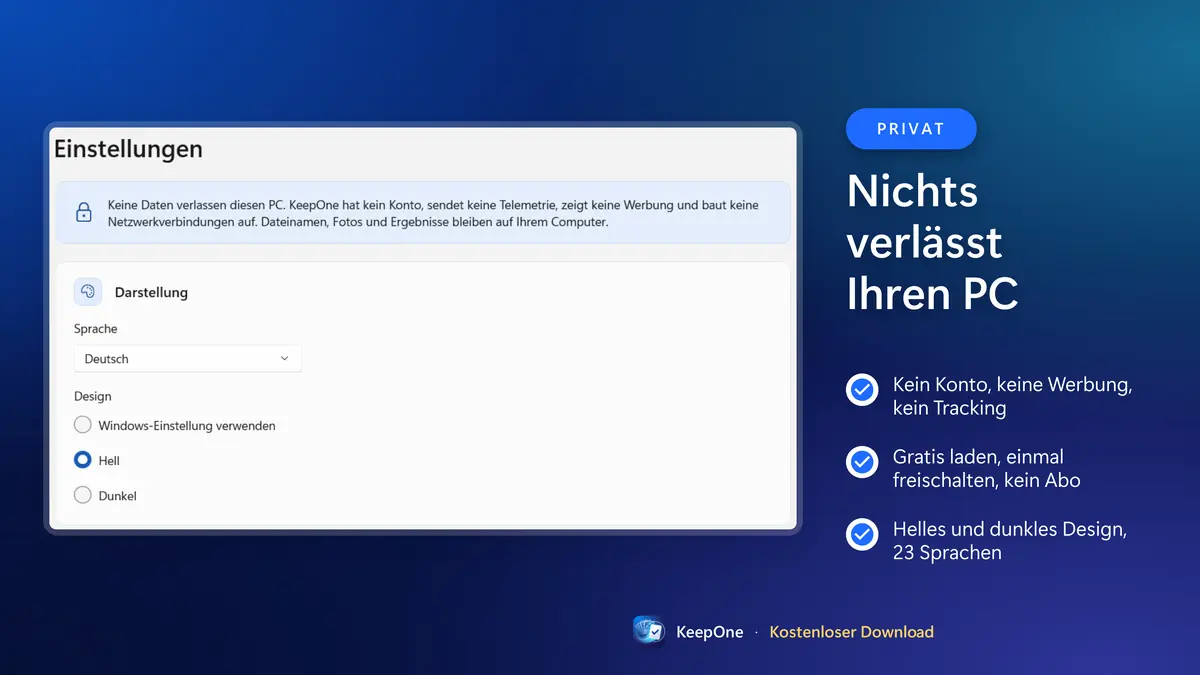Click the 'Kein Konto, keine Werbung' text
1200x675 pixels.
[1012, 396]
